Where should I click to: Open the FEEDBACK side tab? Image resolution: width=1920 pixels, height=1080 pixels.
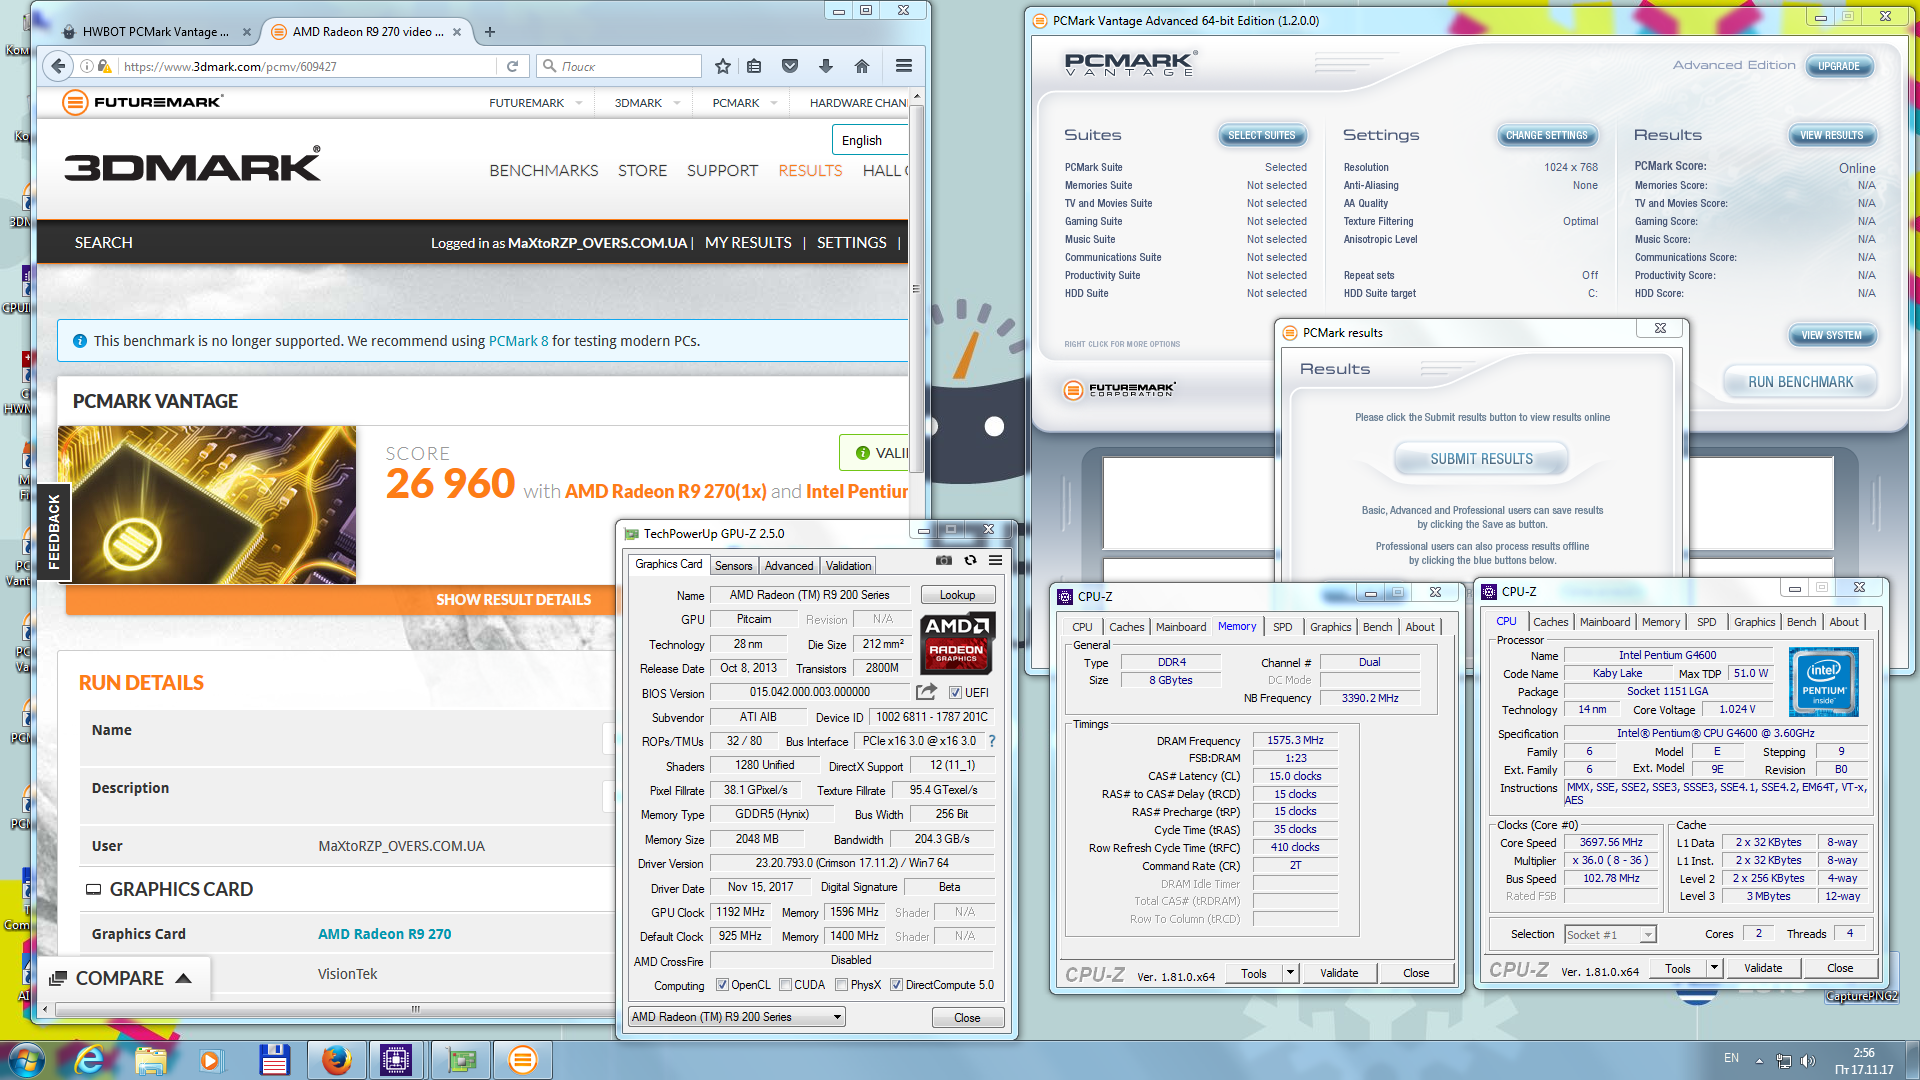pyautogui.click(x=54, y=532)
